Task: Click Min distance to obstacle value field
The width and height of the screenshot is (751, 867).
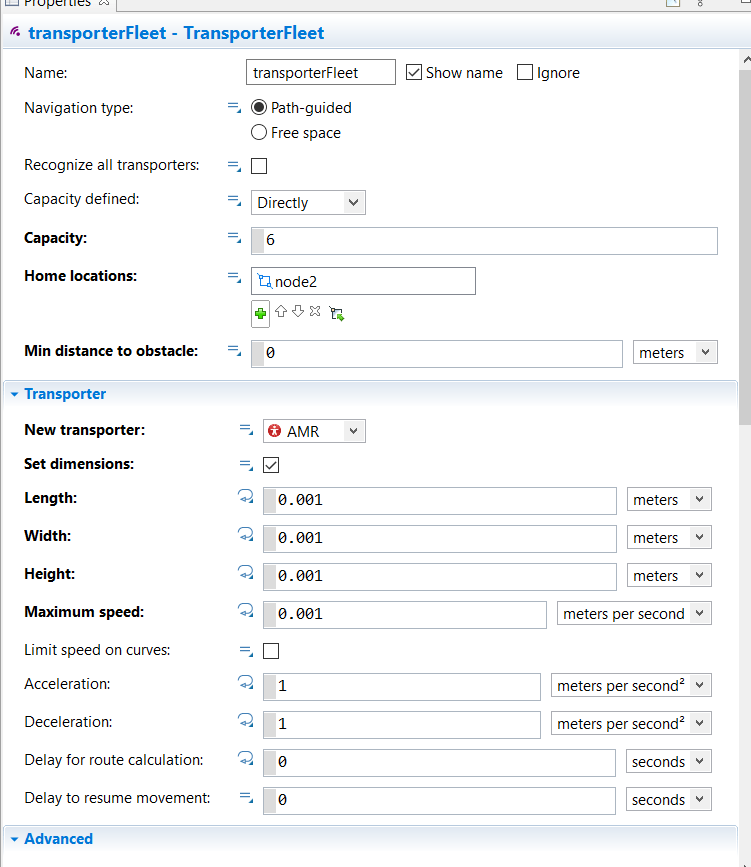Action: tap(437, 354)
